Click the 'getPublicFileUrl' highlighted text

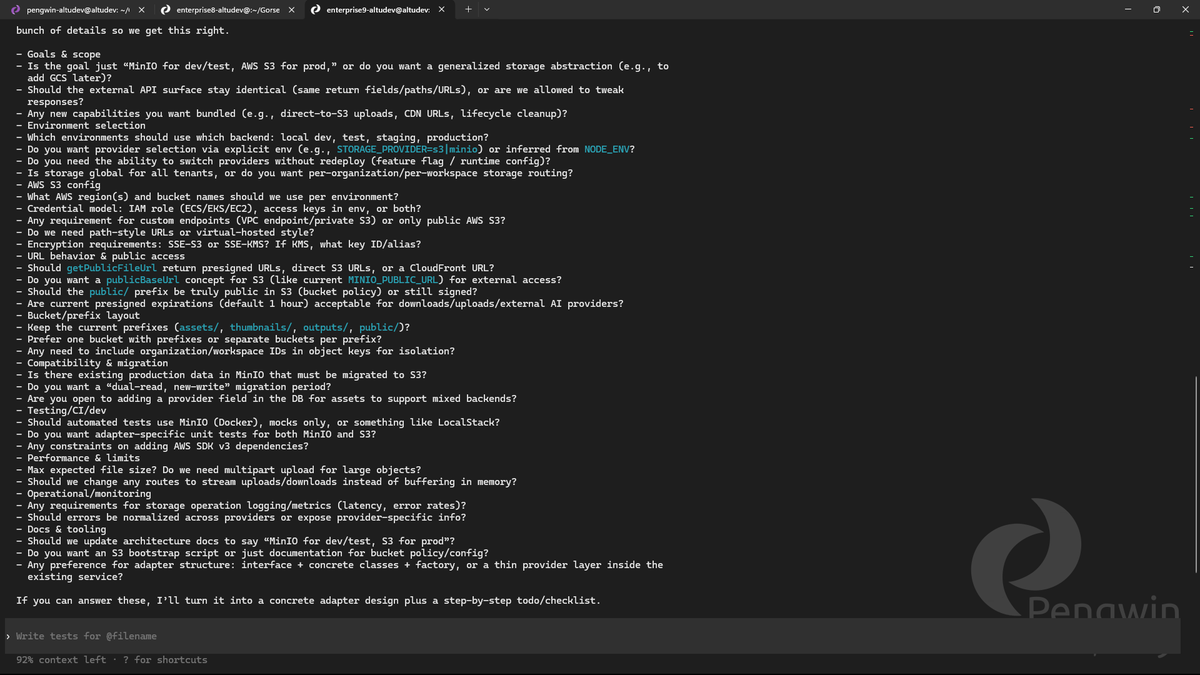pos(114,268)
